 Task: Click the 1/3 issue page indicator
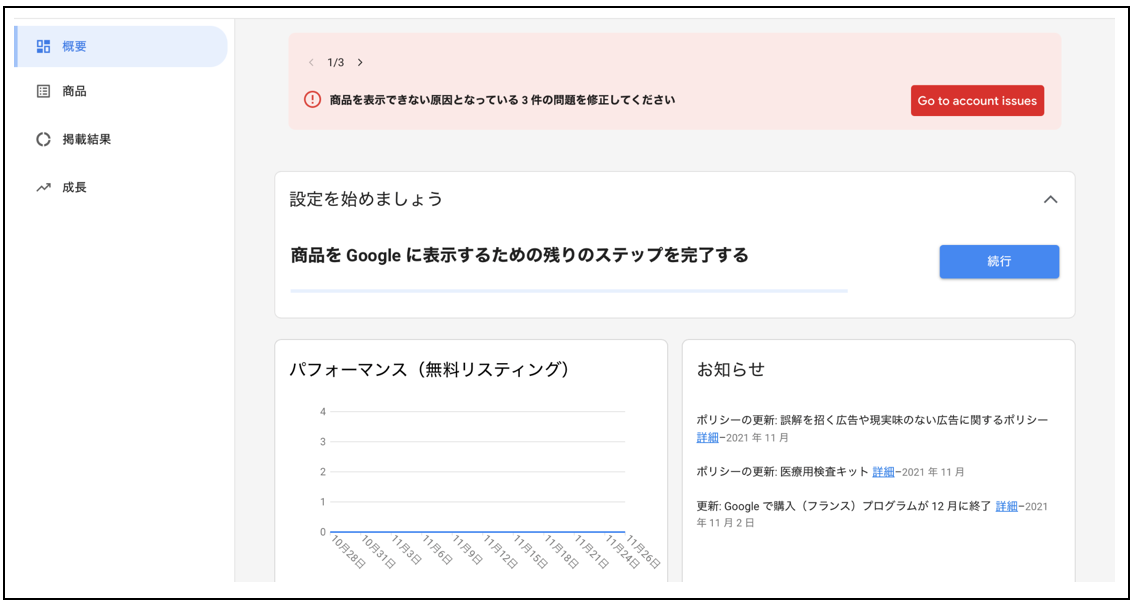click(335, 62)
